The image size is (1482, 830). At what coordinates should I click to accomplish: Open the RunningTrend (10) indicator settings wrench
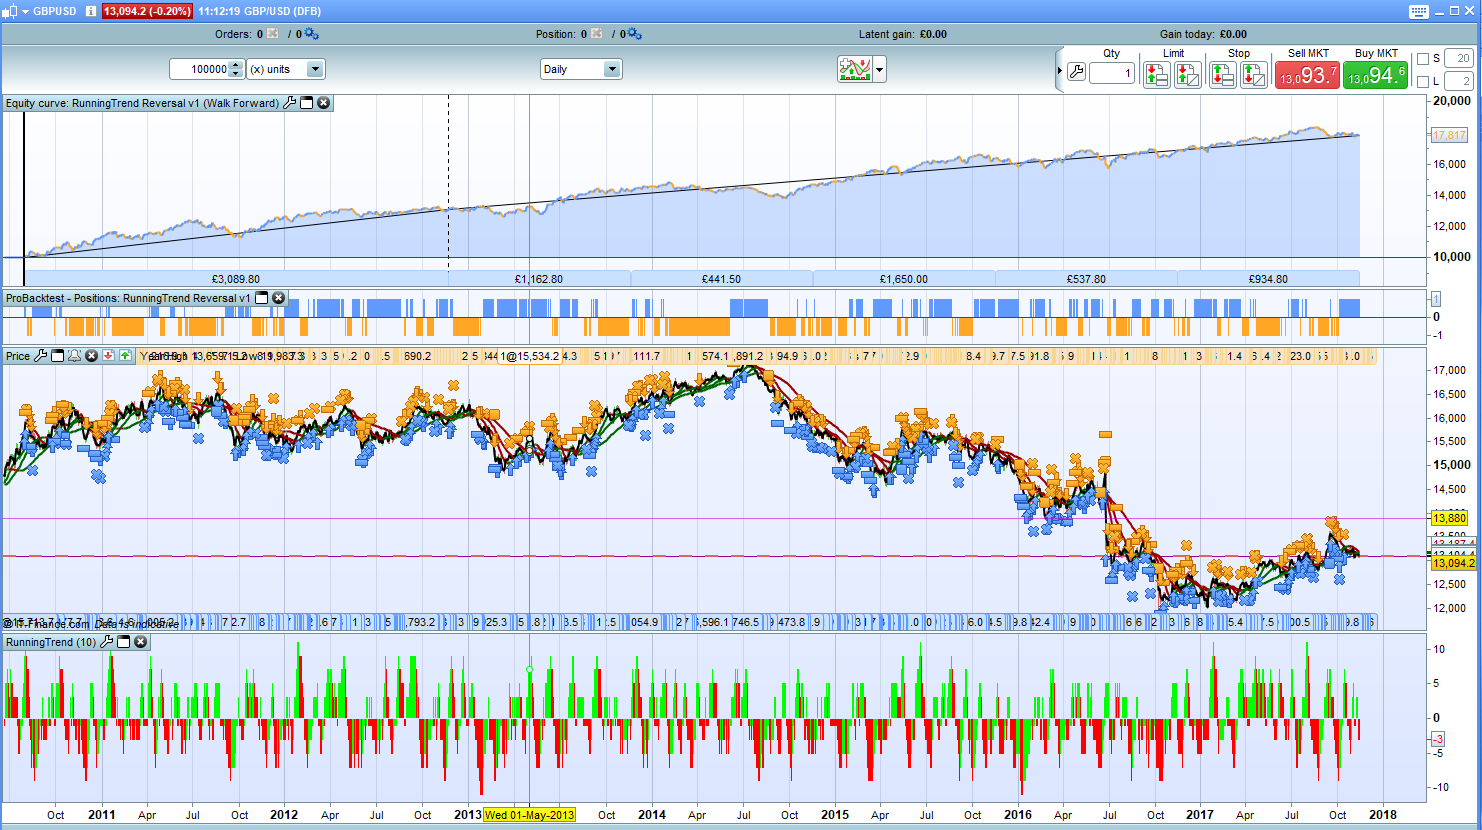coord(107,642)
